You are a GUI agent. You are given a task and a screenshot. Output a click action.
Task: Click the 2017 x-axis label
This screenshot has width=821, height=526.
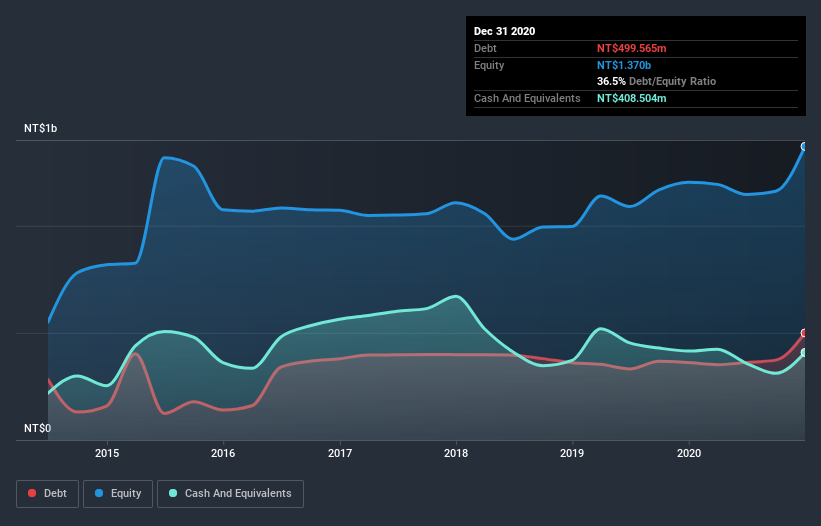click(340, 453)
